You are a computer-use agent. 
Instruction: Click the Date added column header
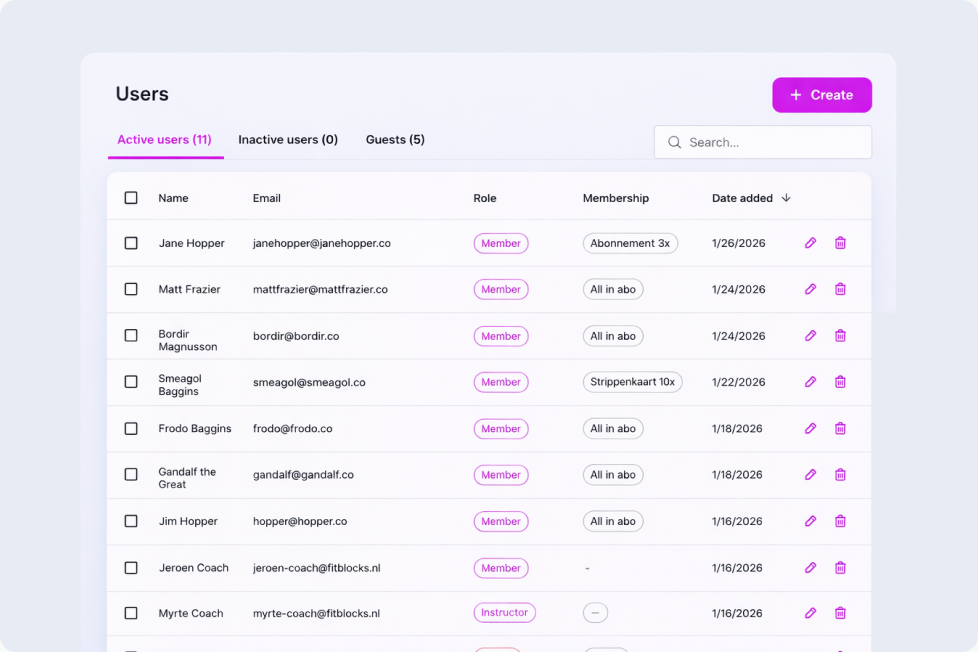[x=742, y=198]
